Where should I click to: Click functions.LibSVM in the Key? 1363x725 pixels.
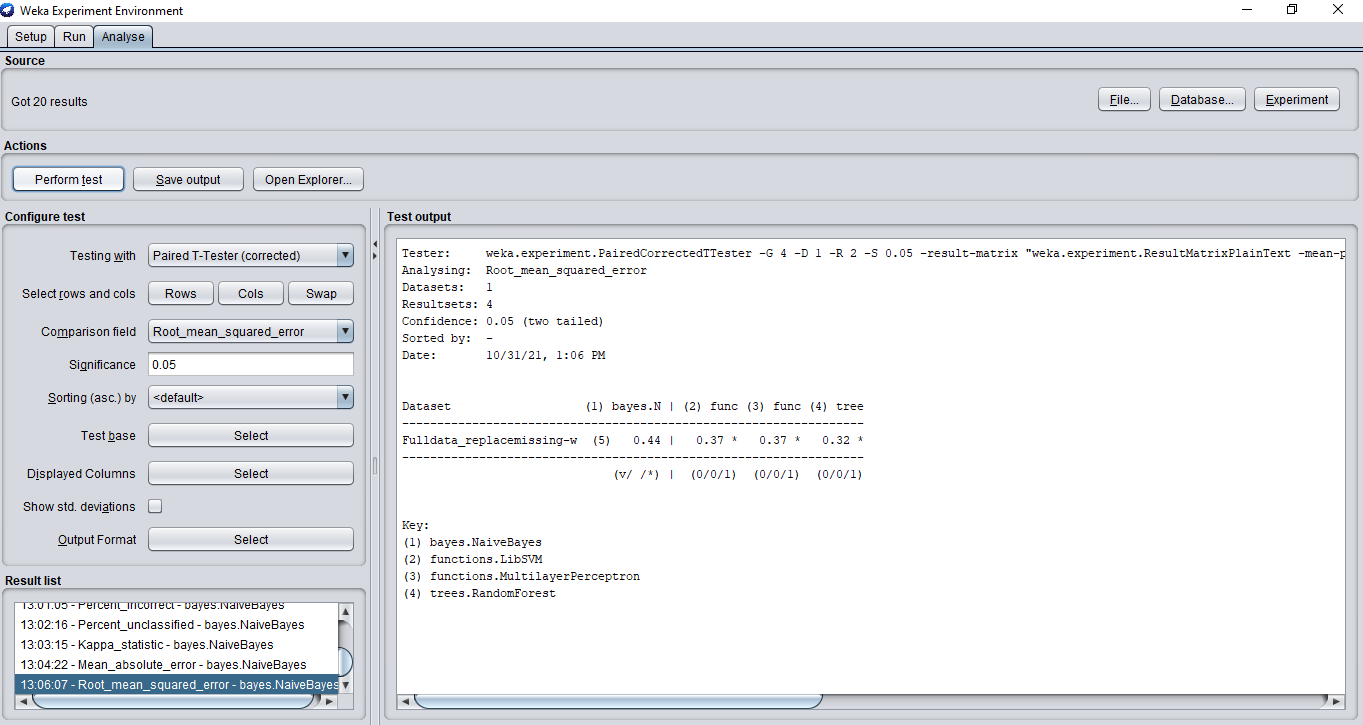(486, 559)
